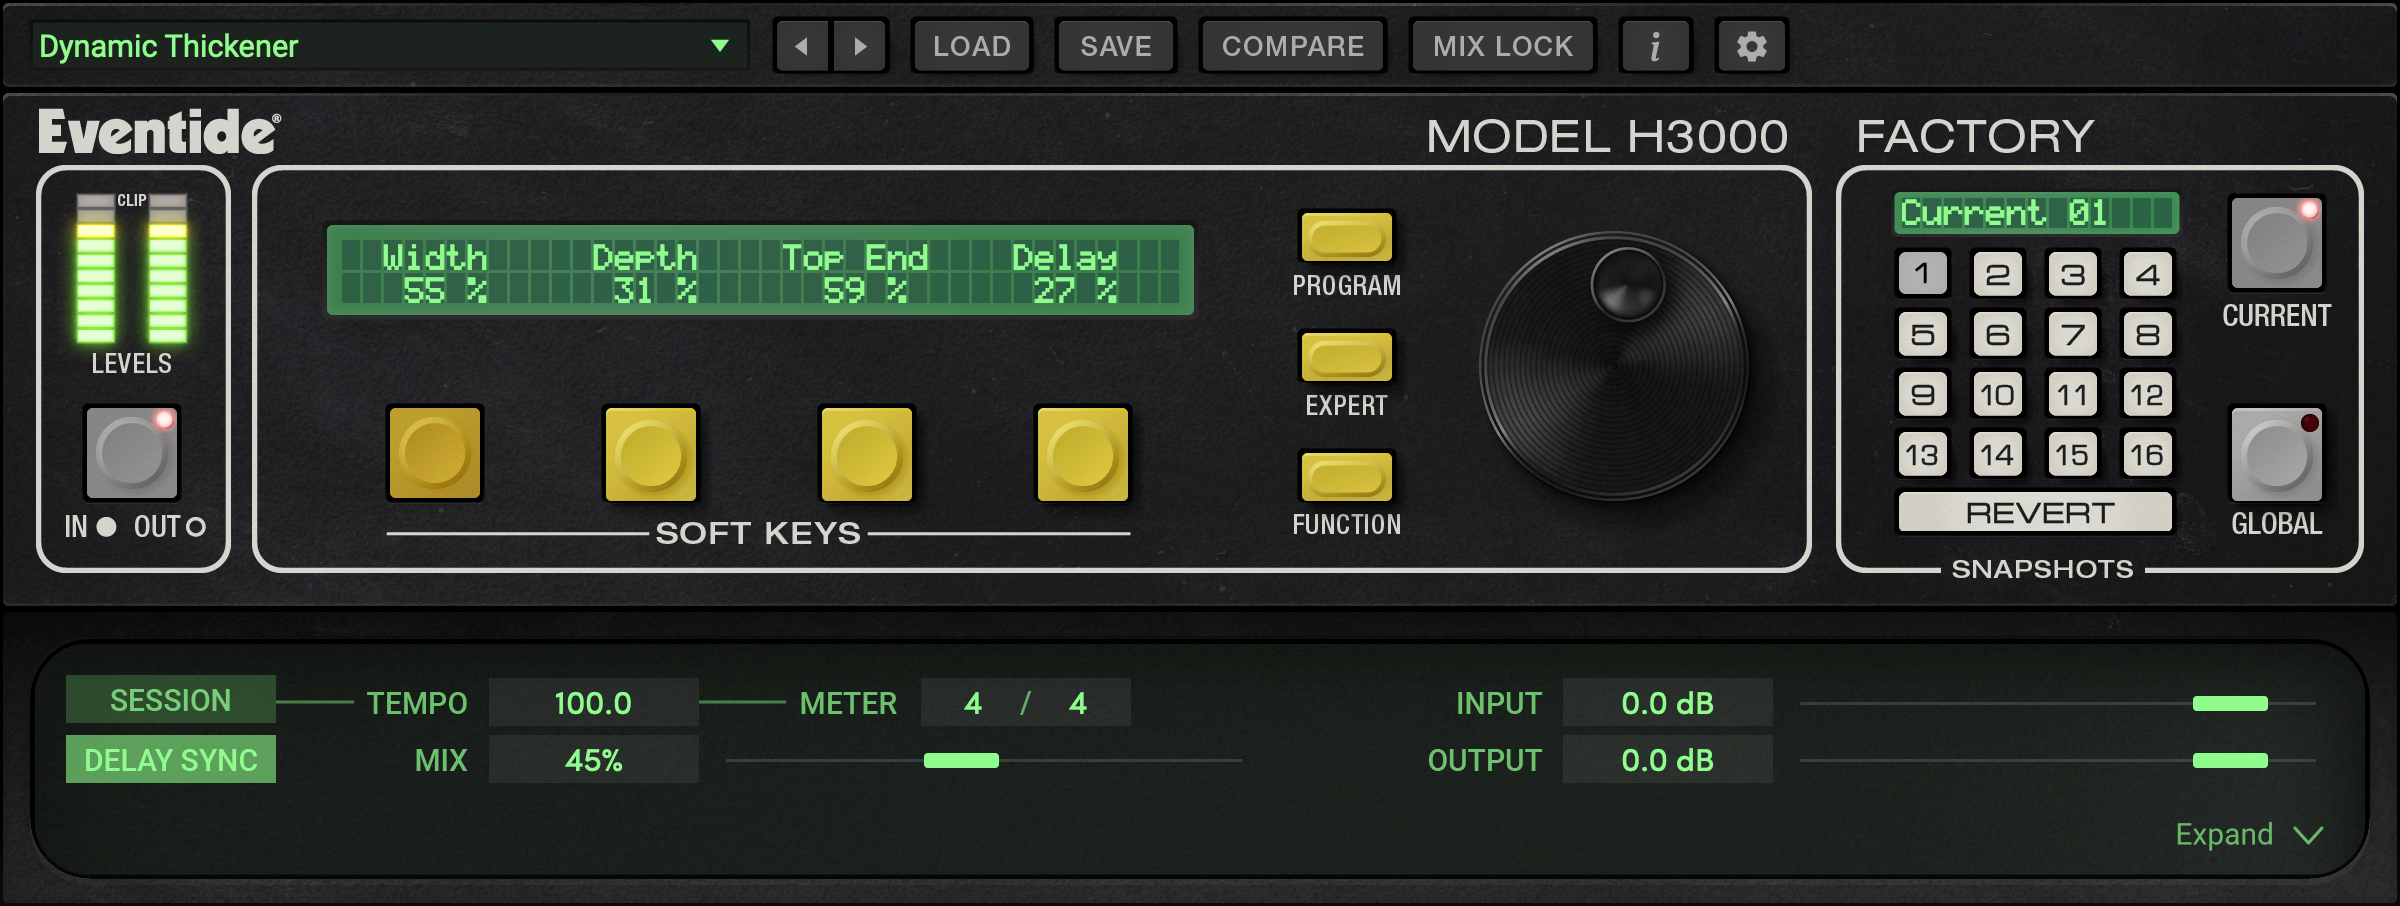Go to the previous preset arrow
This screenshot has width=2400, height=906.
click(801, 46)
